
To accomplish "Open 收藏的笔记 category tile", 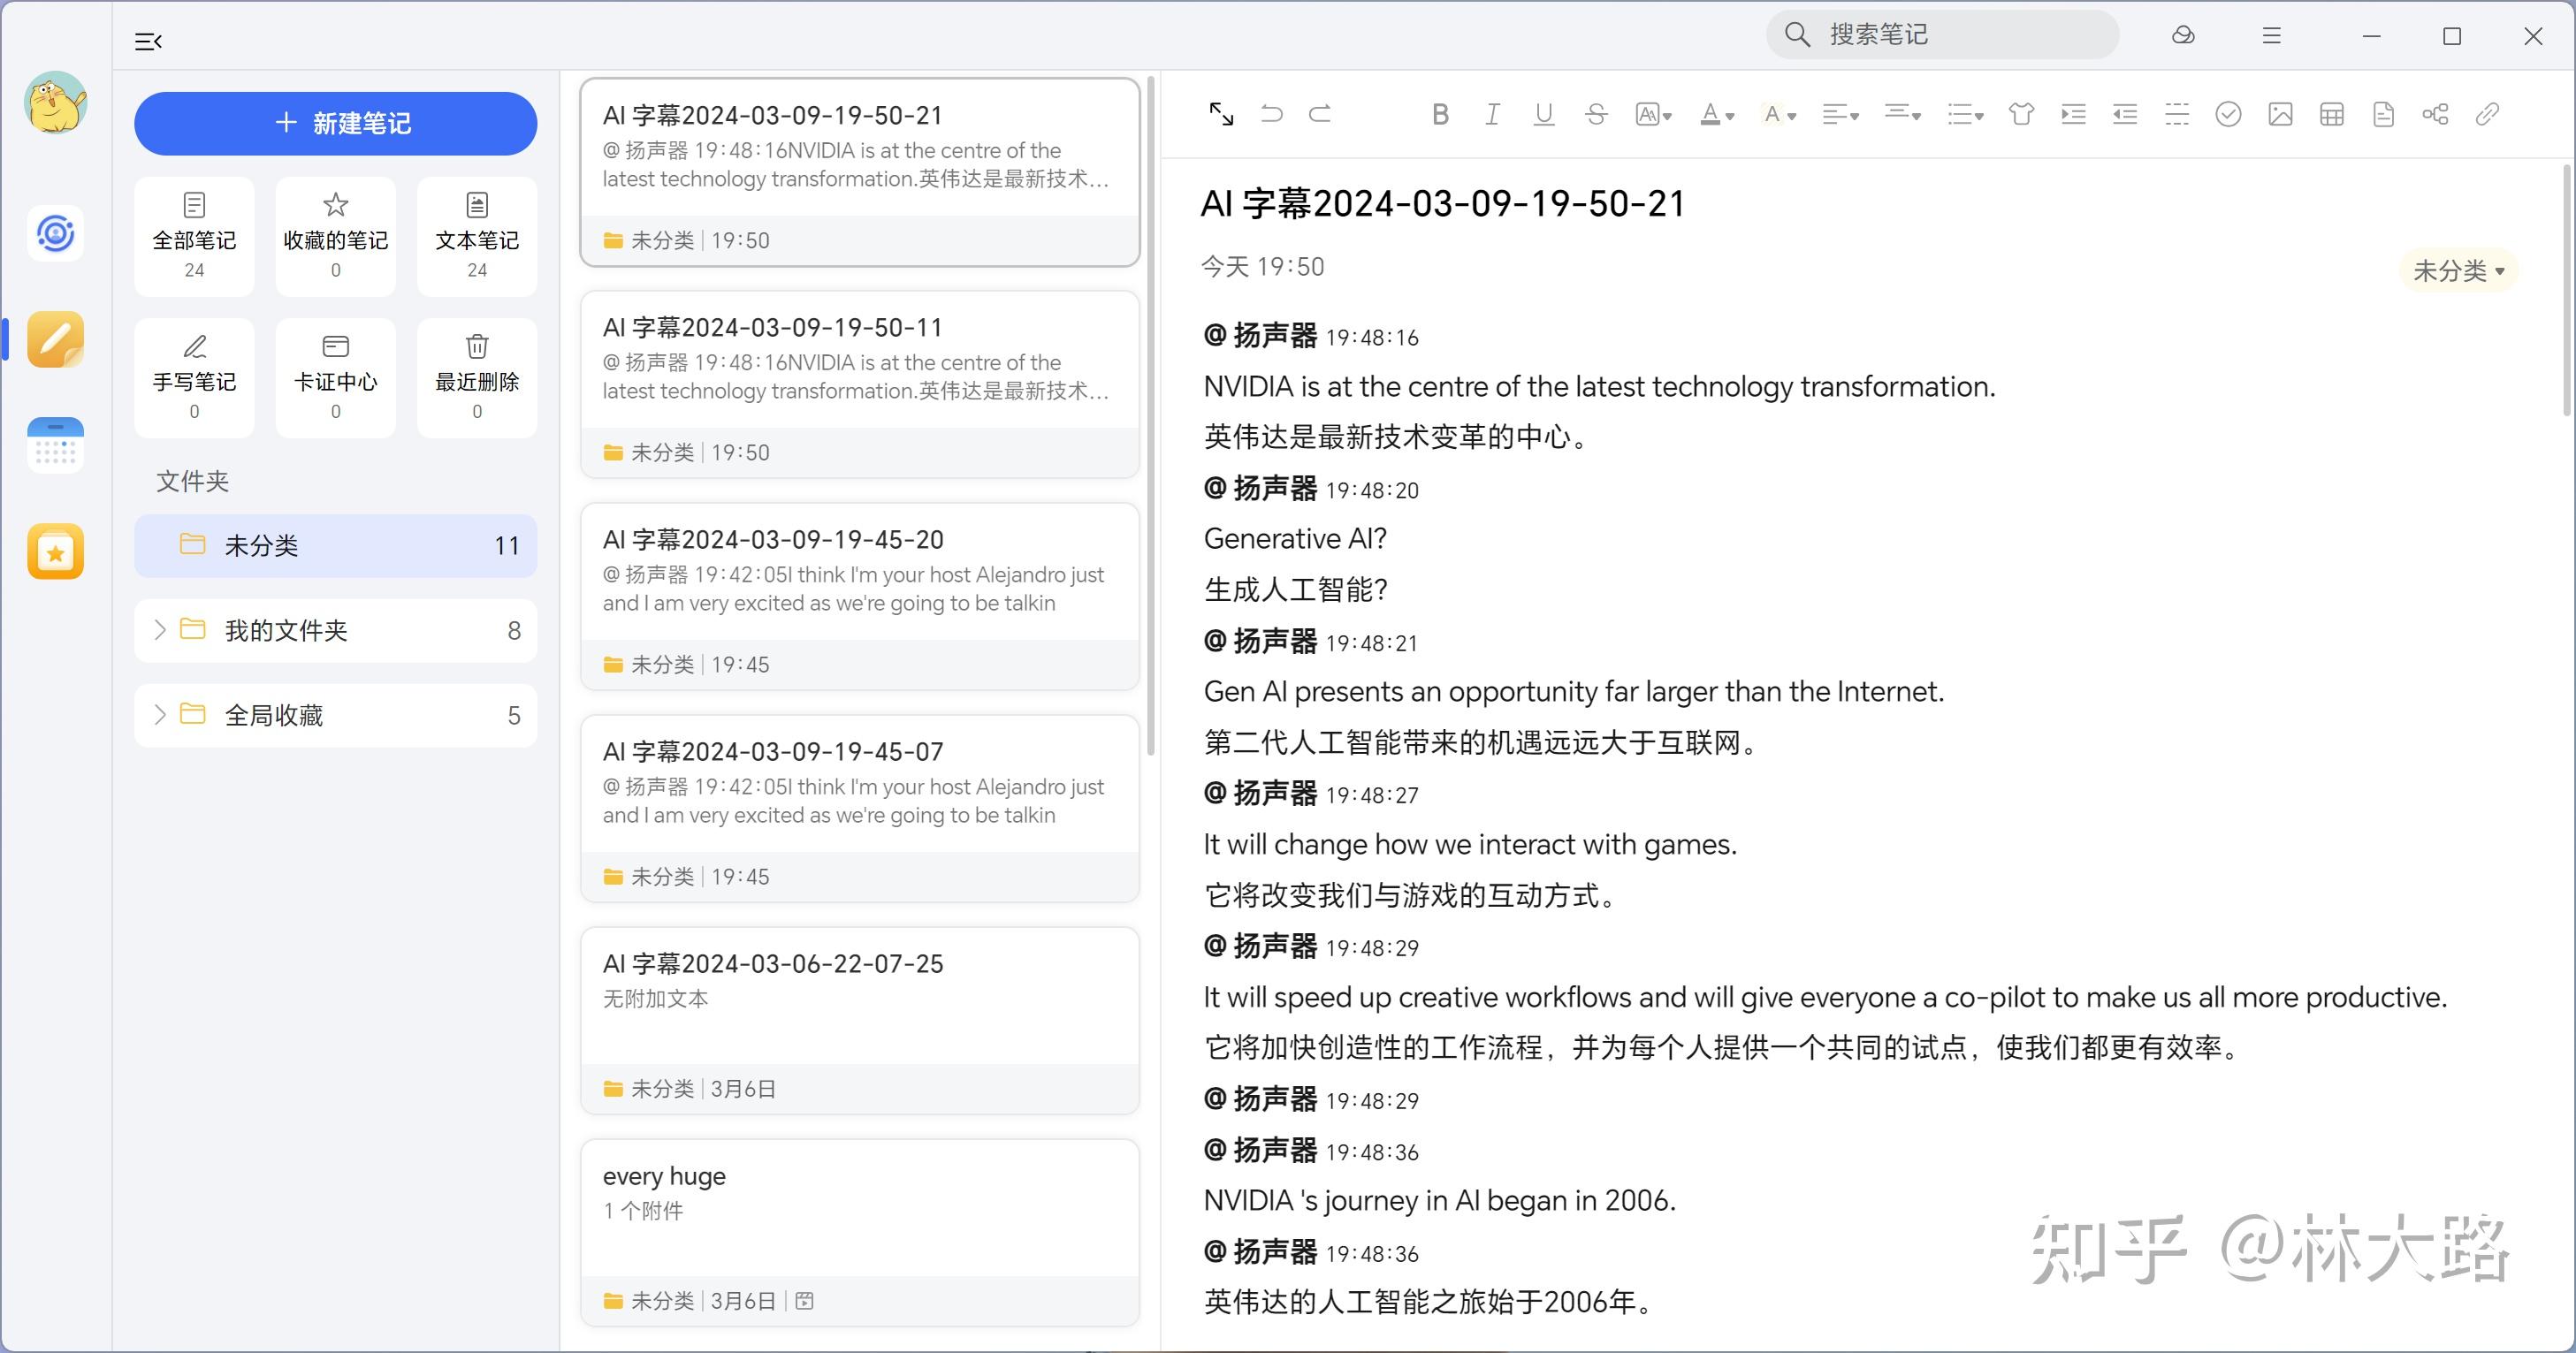I will [335, 236].
